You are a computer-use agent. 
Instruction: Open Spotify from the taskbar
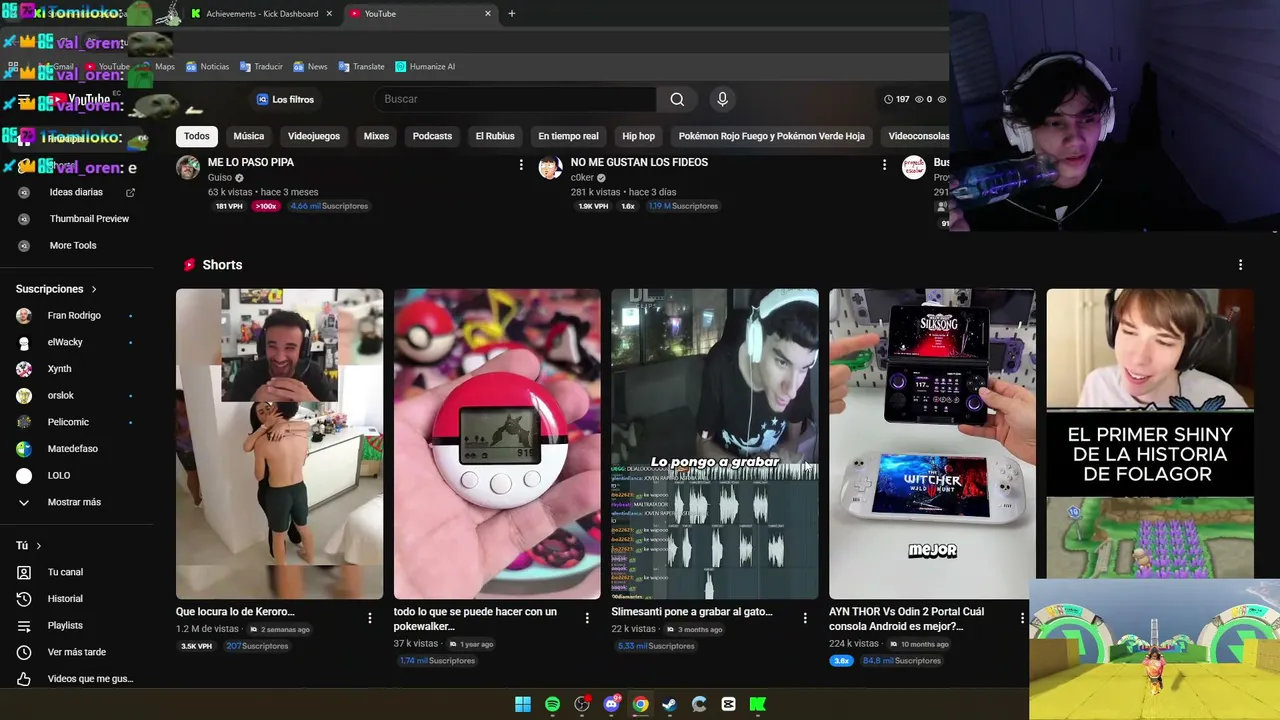(552, 704)
